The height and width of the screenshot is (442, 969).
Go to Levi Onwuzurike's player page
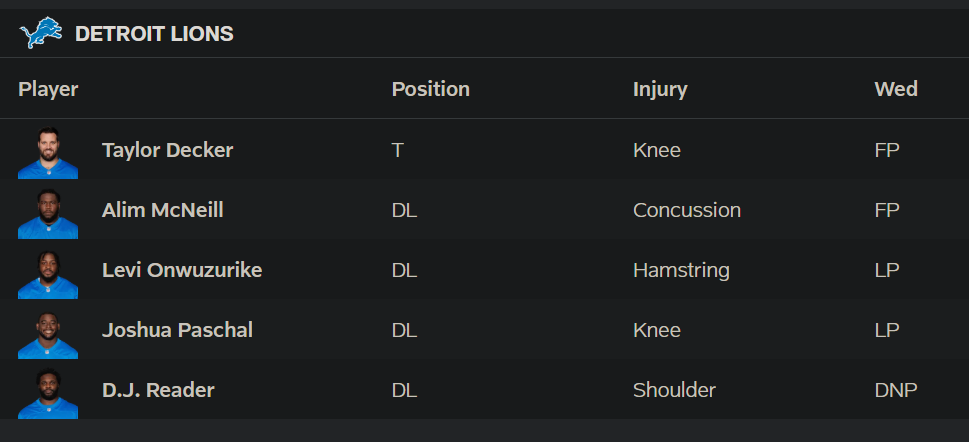(x=182, y=270)
